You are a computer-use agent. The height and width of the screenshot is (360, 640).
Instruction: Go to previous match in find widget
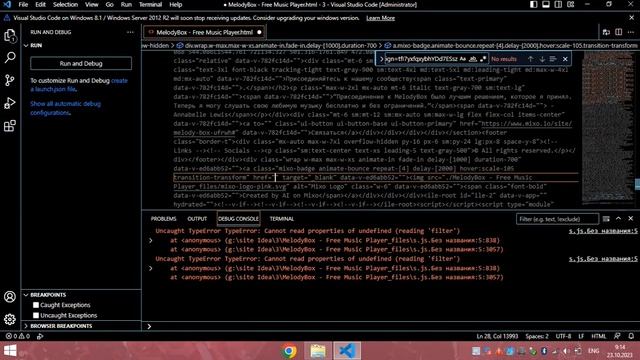click(530, 59)
